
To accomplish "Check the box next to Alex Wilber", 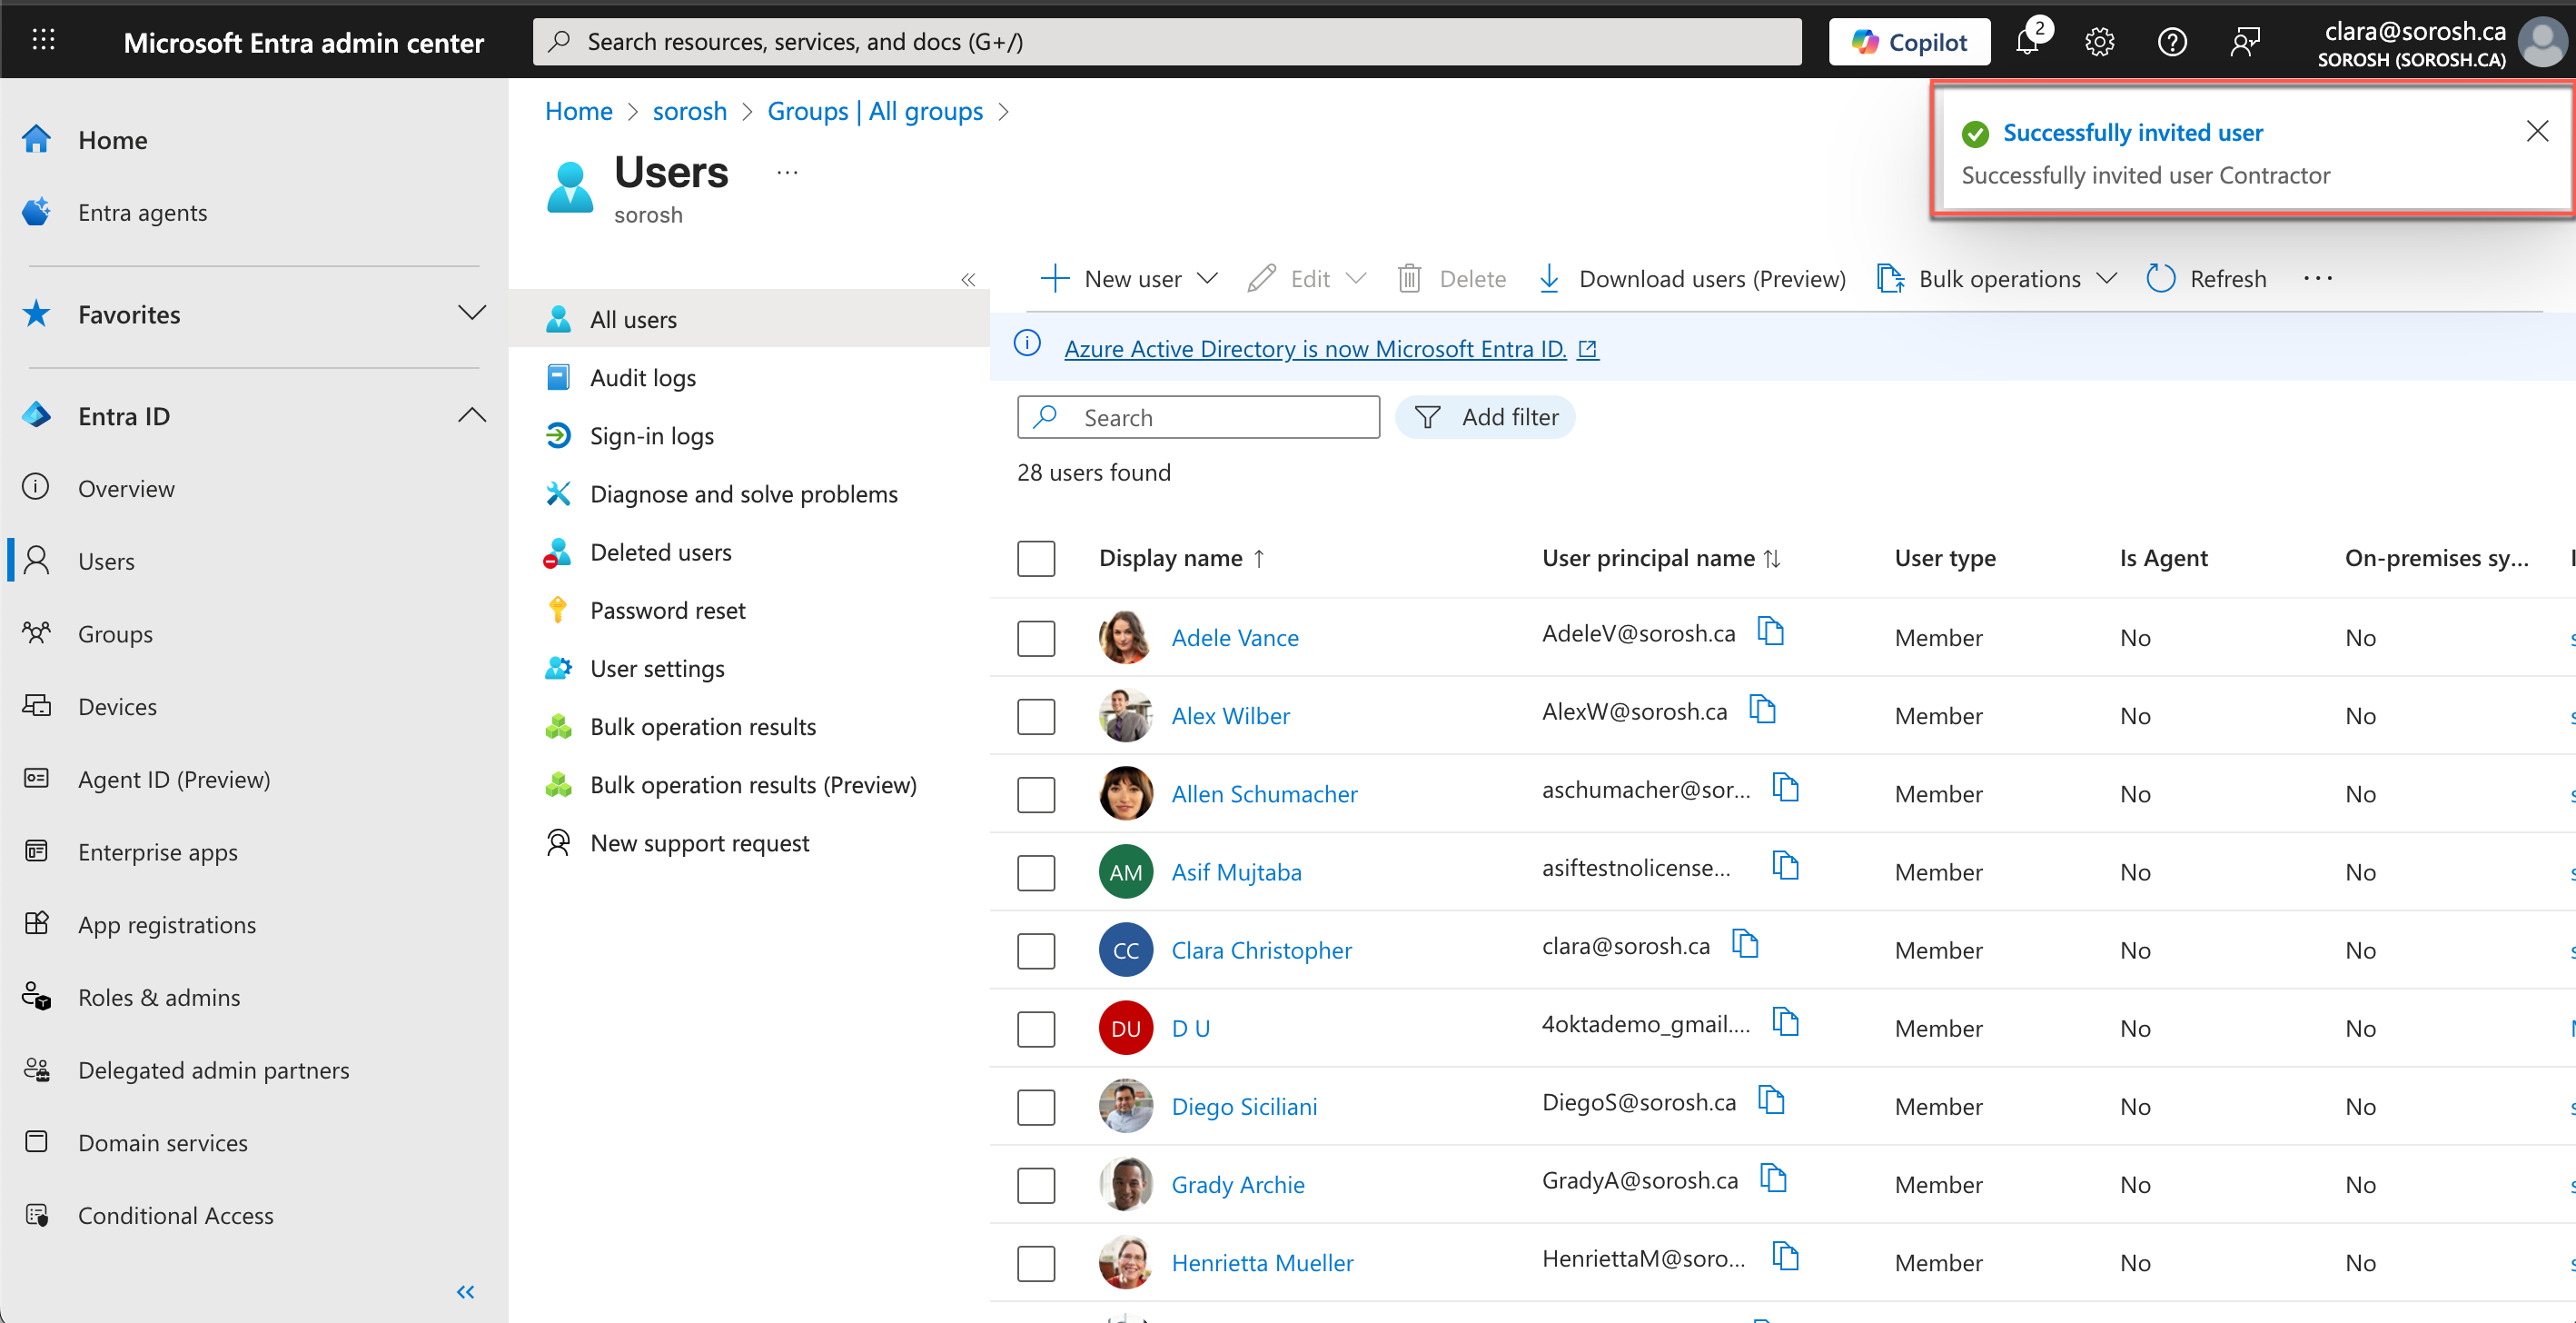I will (1036, 716).
